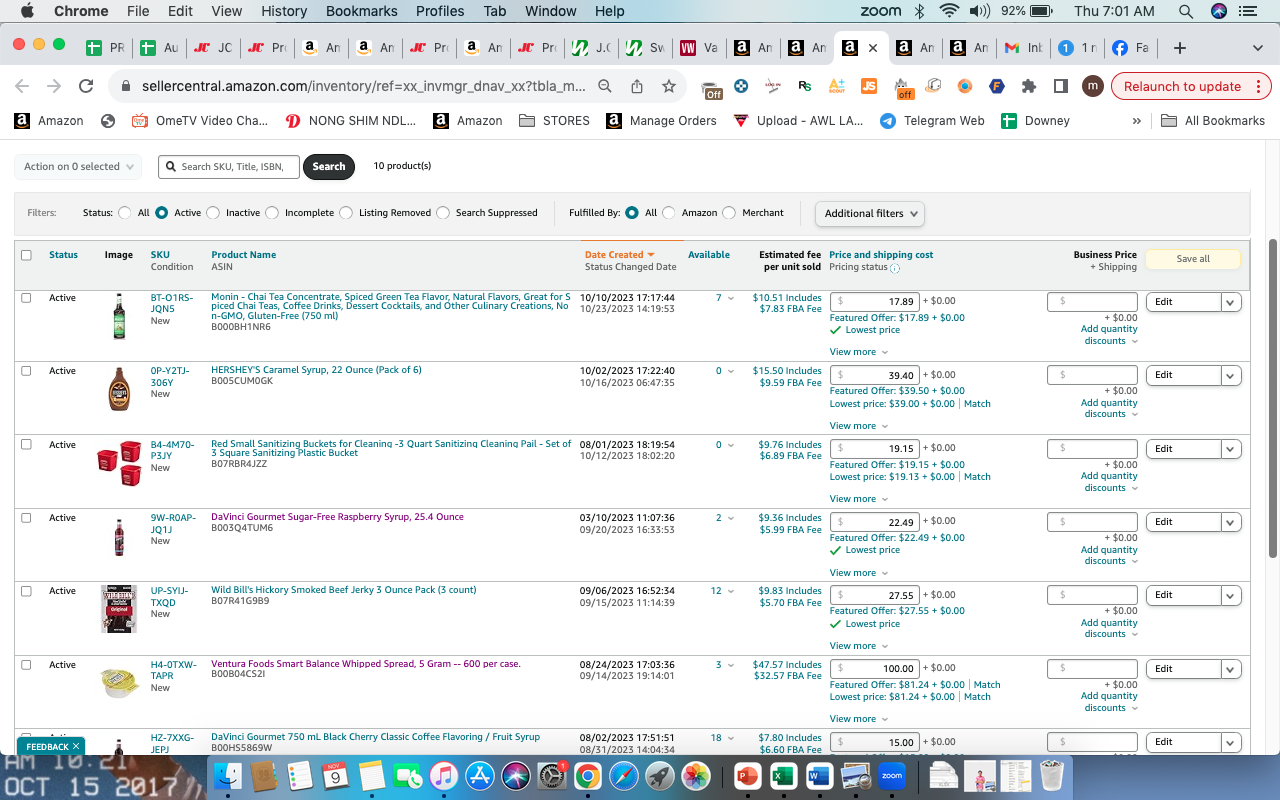1280x800 pixels.
Task: Go back to the previous page
Action: (22, 86)
